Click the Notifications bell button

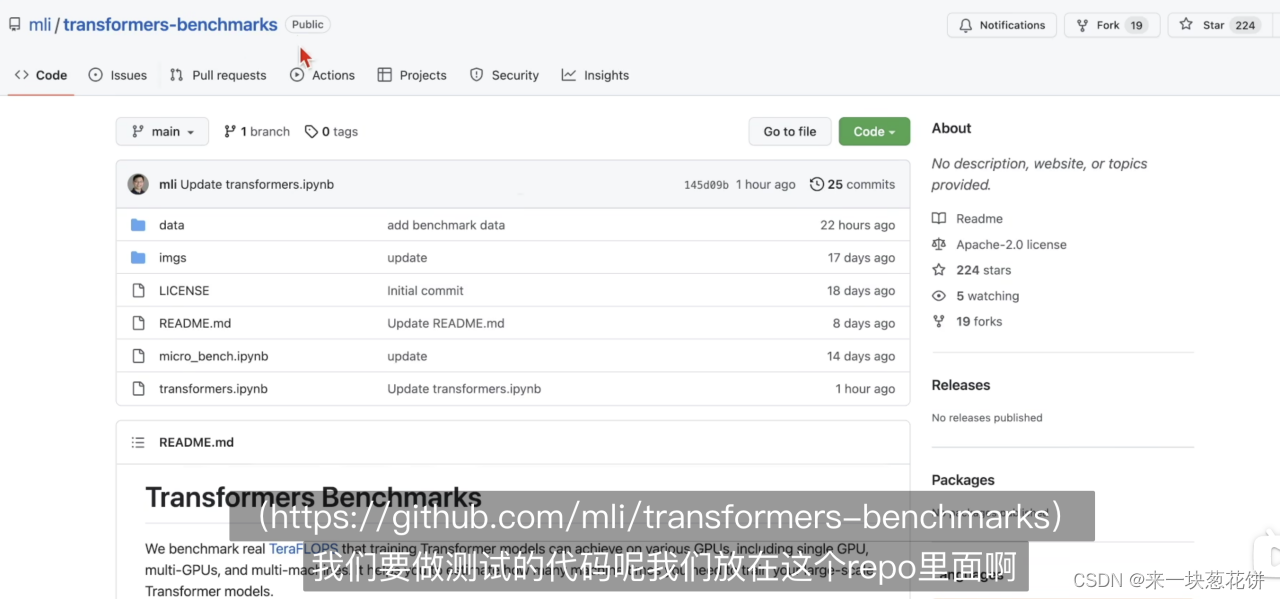tap(1002, 25)
